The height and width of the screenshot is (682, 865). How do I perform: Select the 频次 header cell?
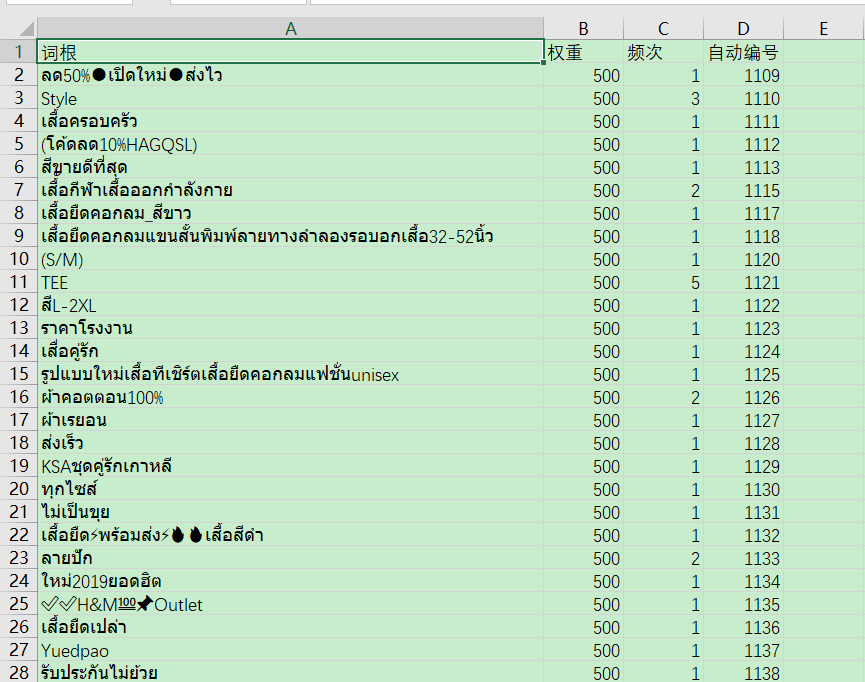coord(663,52)
